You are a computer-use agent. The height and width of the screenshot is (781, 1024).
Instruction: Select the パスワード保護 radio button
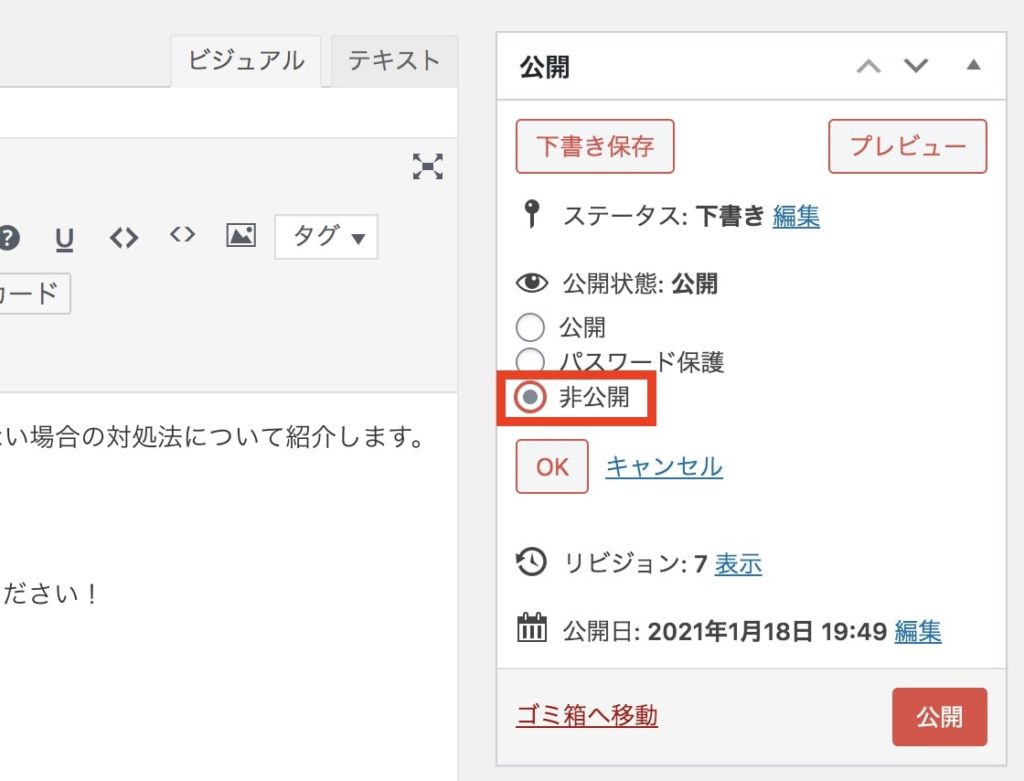point(530,360)
